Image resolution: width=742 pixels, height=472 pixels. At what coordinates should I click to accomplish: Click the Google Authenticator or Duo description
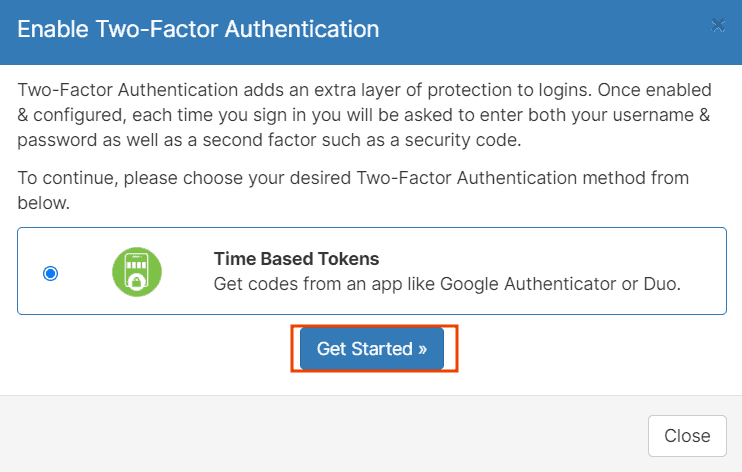(447, 284)
